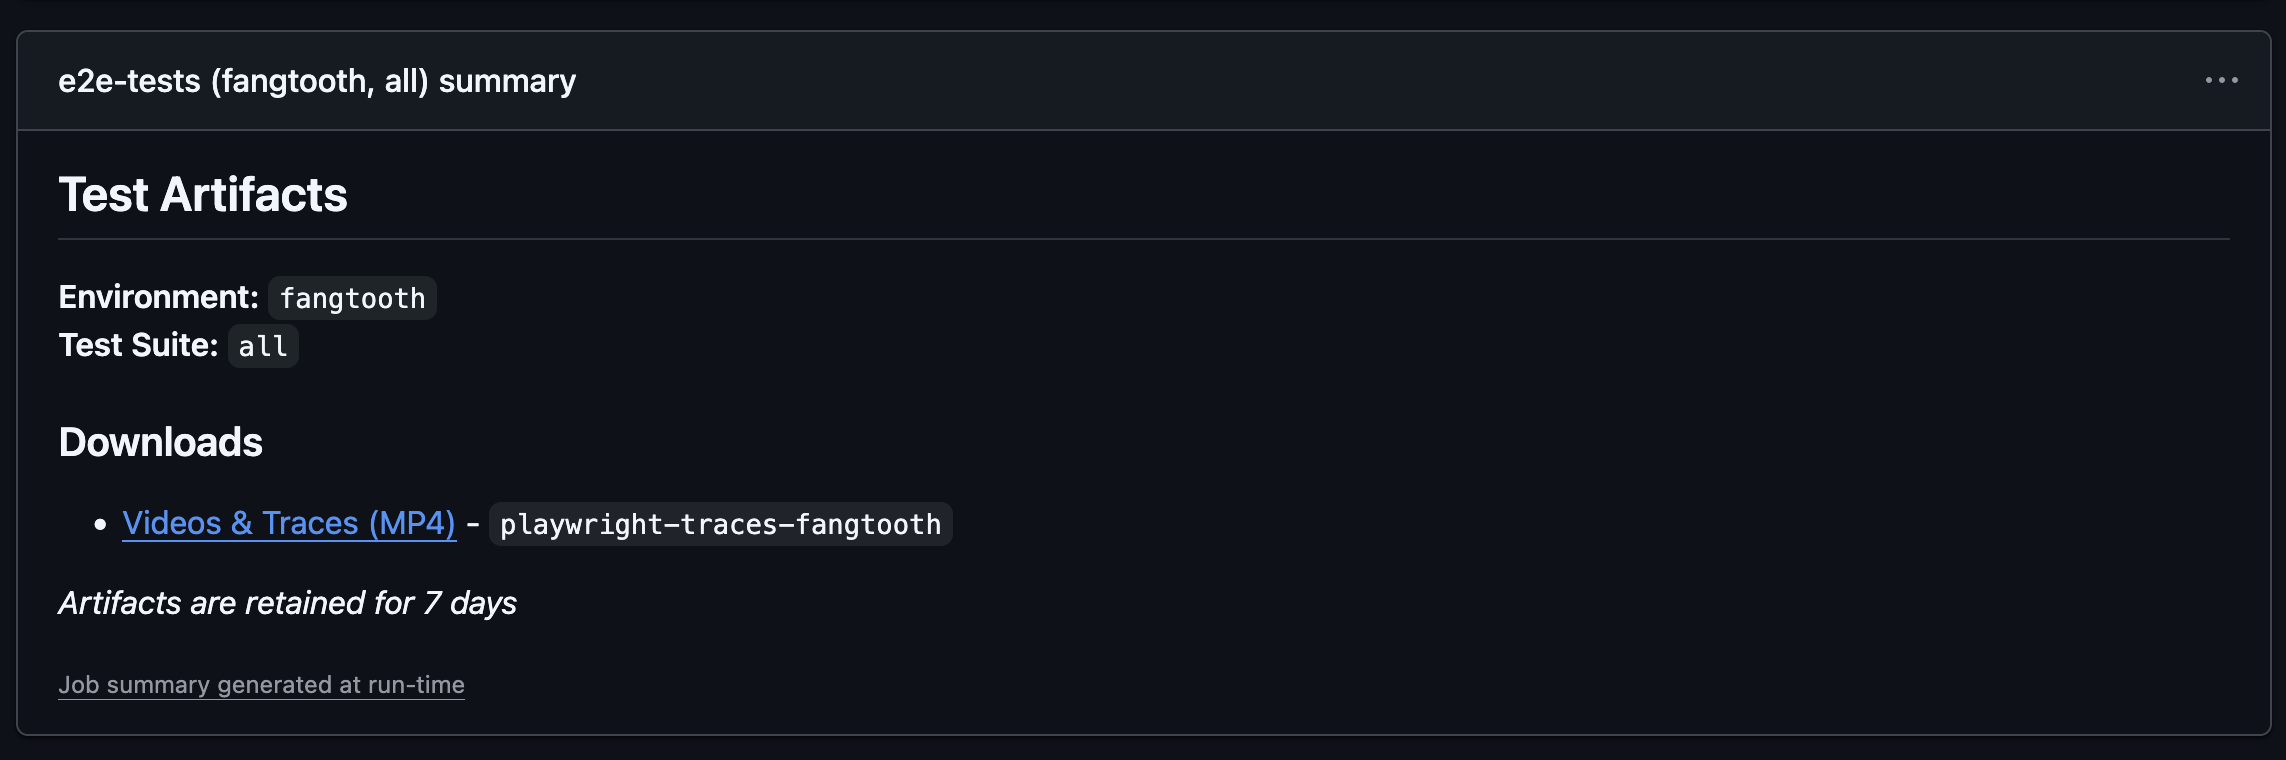Click the ellipsis icon on the summary header
The image size is (2286, 760).
click(2221, 80)
